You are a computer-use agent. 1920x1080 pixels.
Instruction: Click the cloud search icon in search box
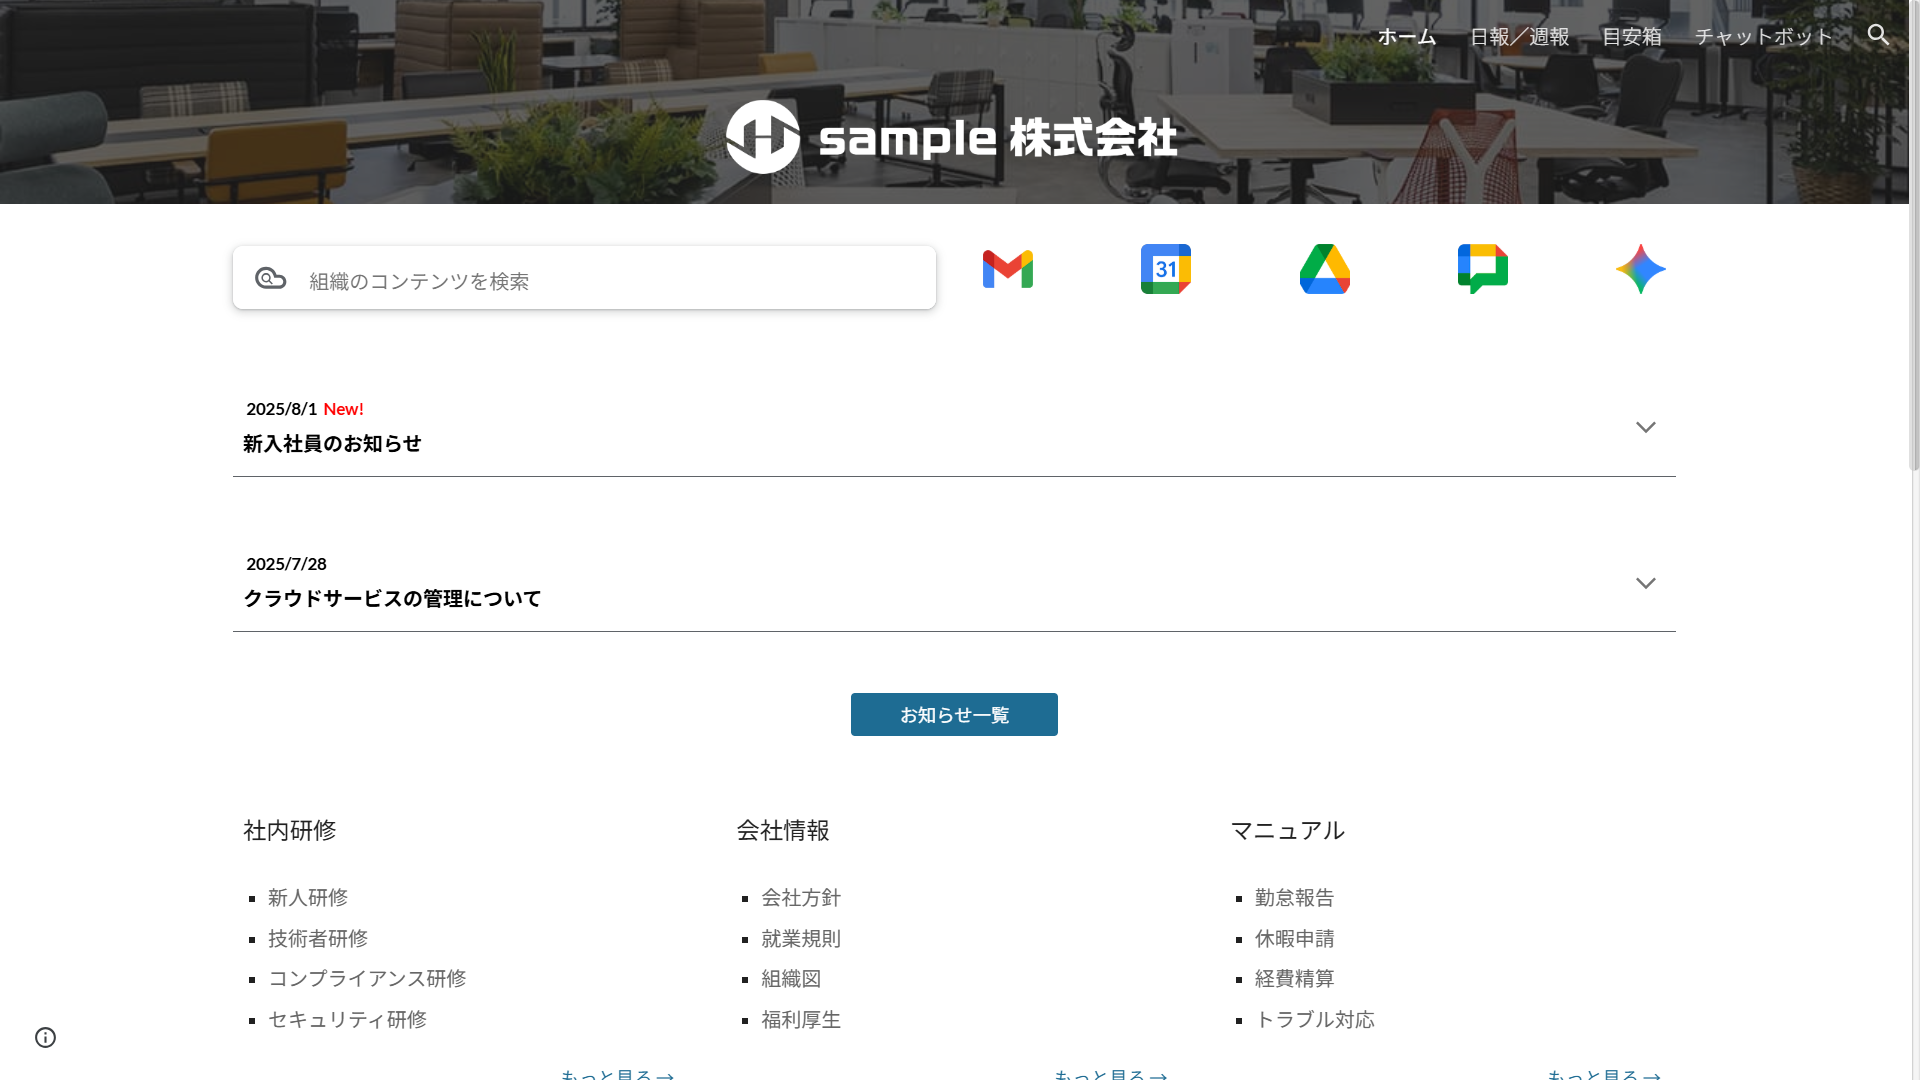tap(270, 278)
